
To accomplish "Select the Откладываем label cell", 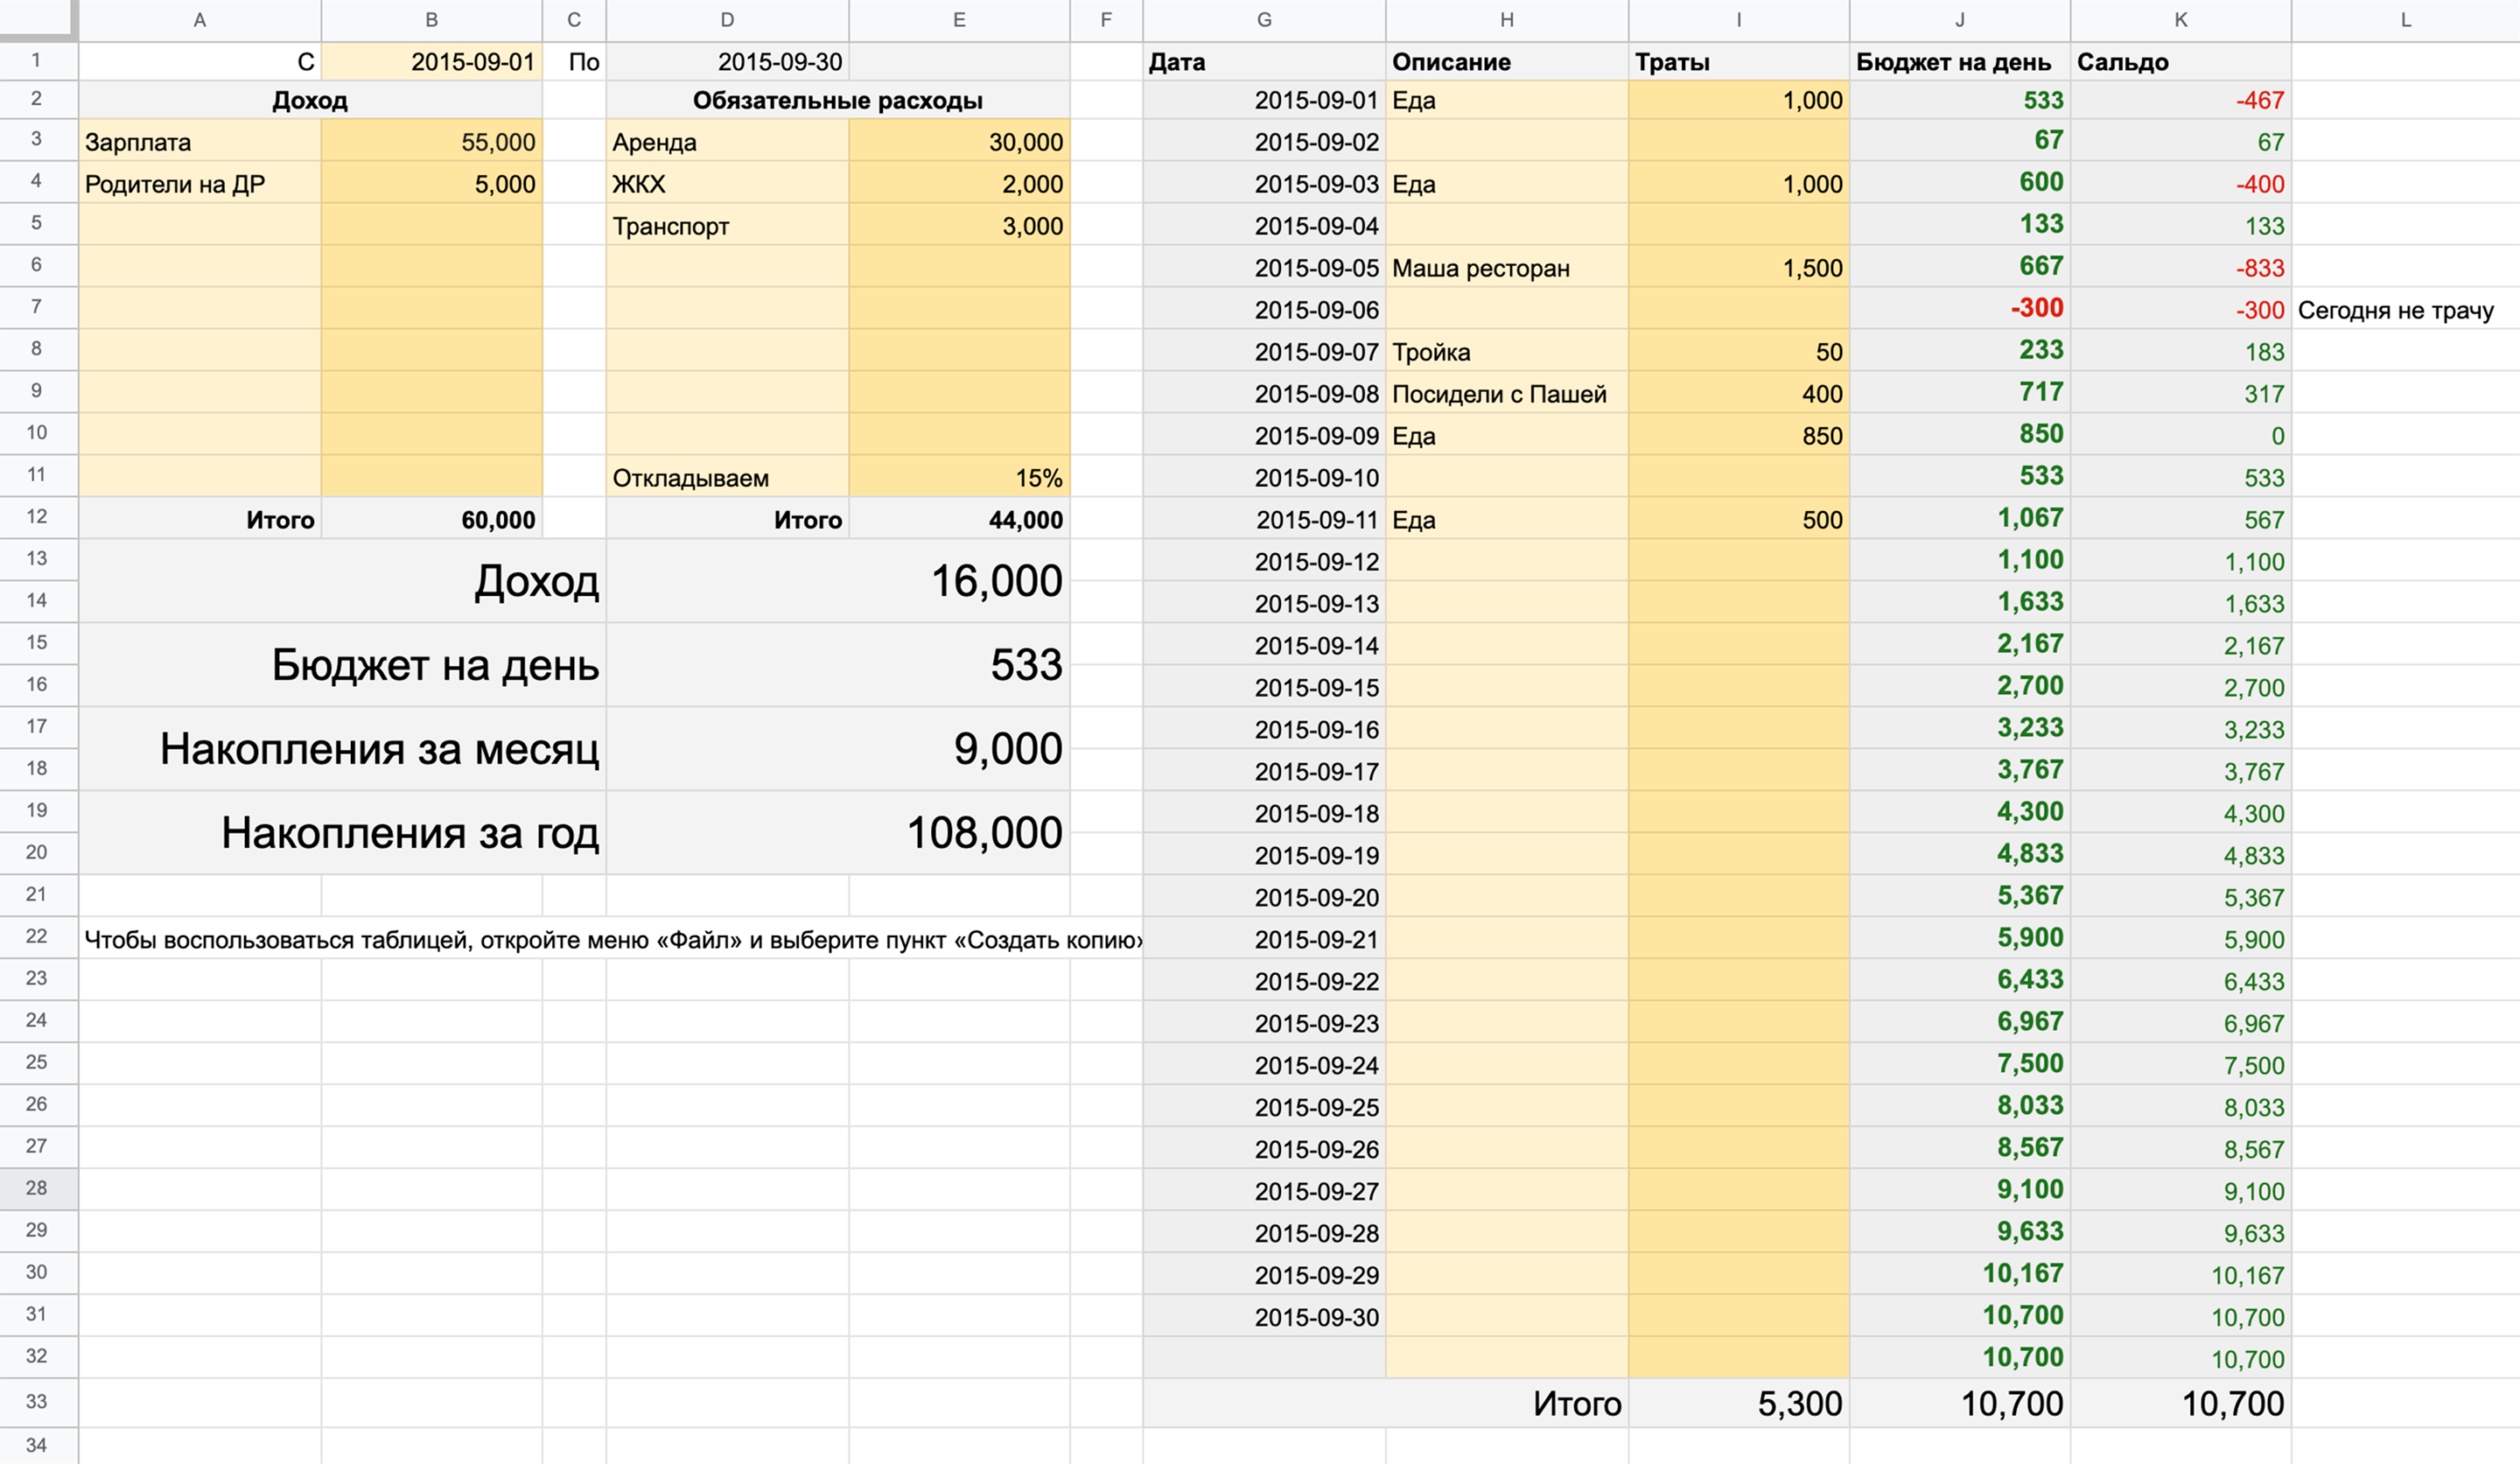I will [x=727, y=478].
